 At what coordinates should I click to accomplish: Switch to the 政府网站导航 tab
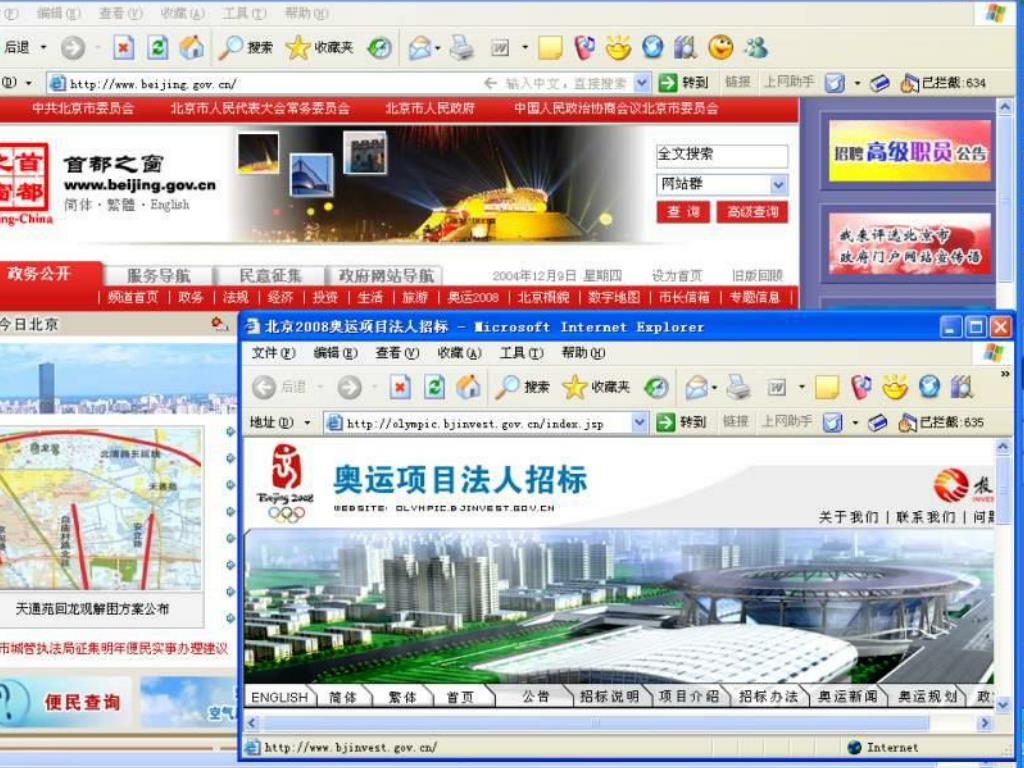[x=385, y=276]
